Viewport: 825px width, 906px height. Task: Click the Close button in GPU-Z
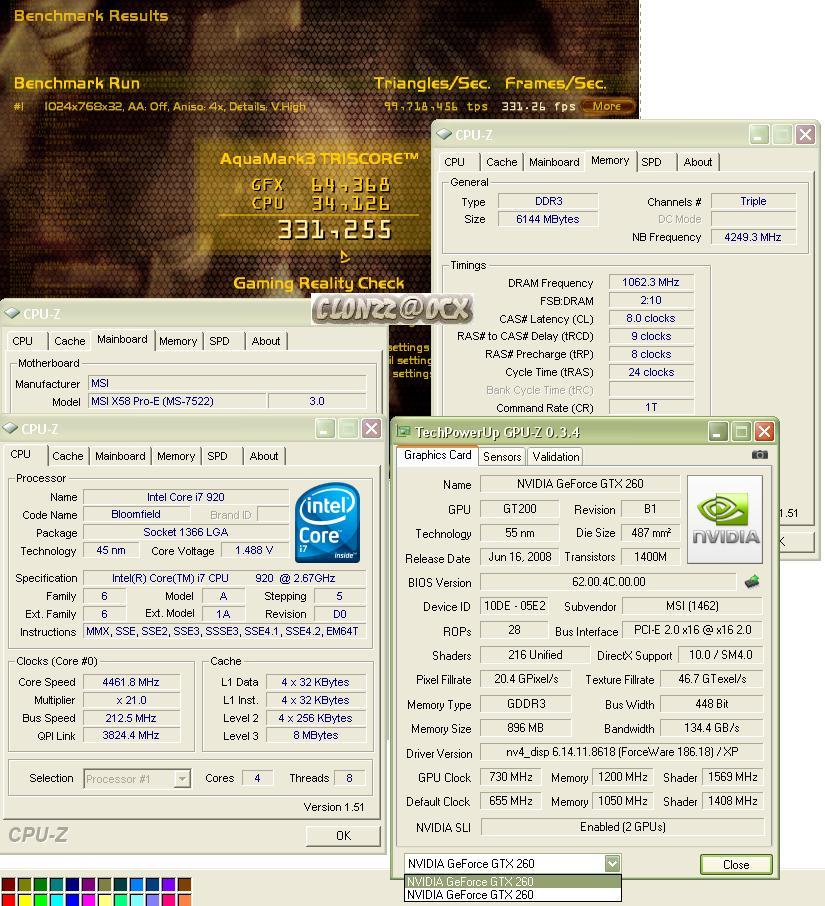click(736, 864)
